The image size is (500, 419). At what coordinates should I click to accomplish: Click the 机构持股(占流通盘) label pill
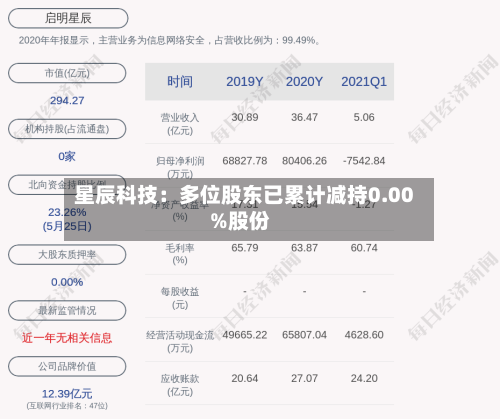(x=67, y=129)
